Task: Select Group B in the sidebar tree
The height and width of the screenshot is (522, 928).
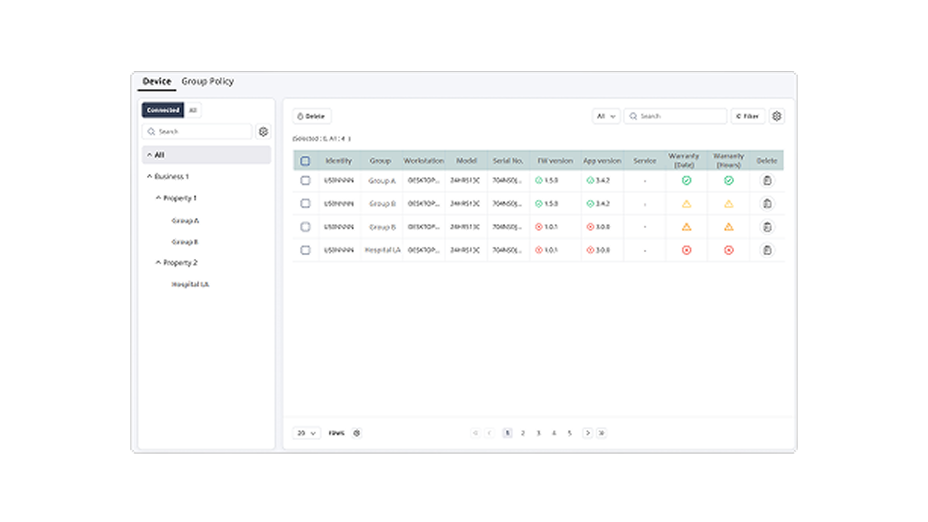Action: (185, 242)
